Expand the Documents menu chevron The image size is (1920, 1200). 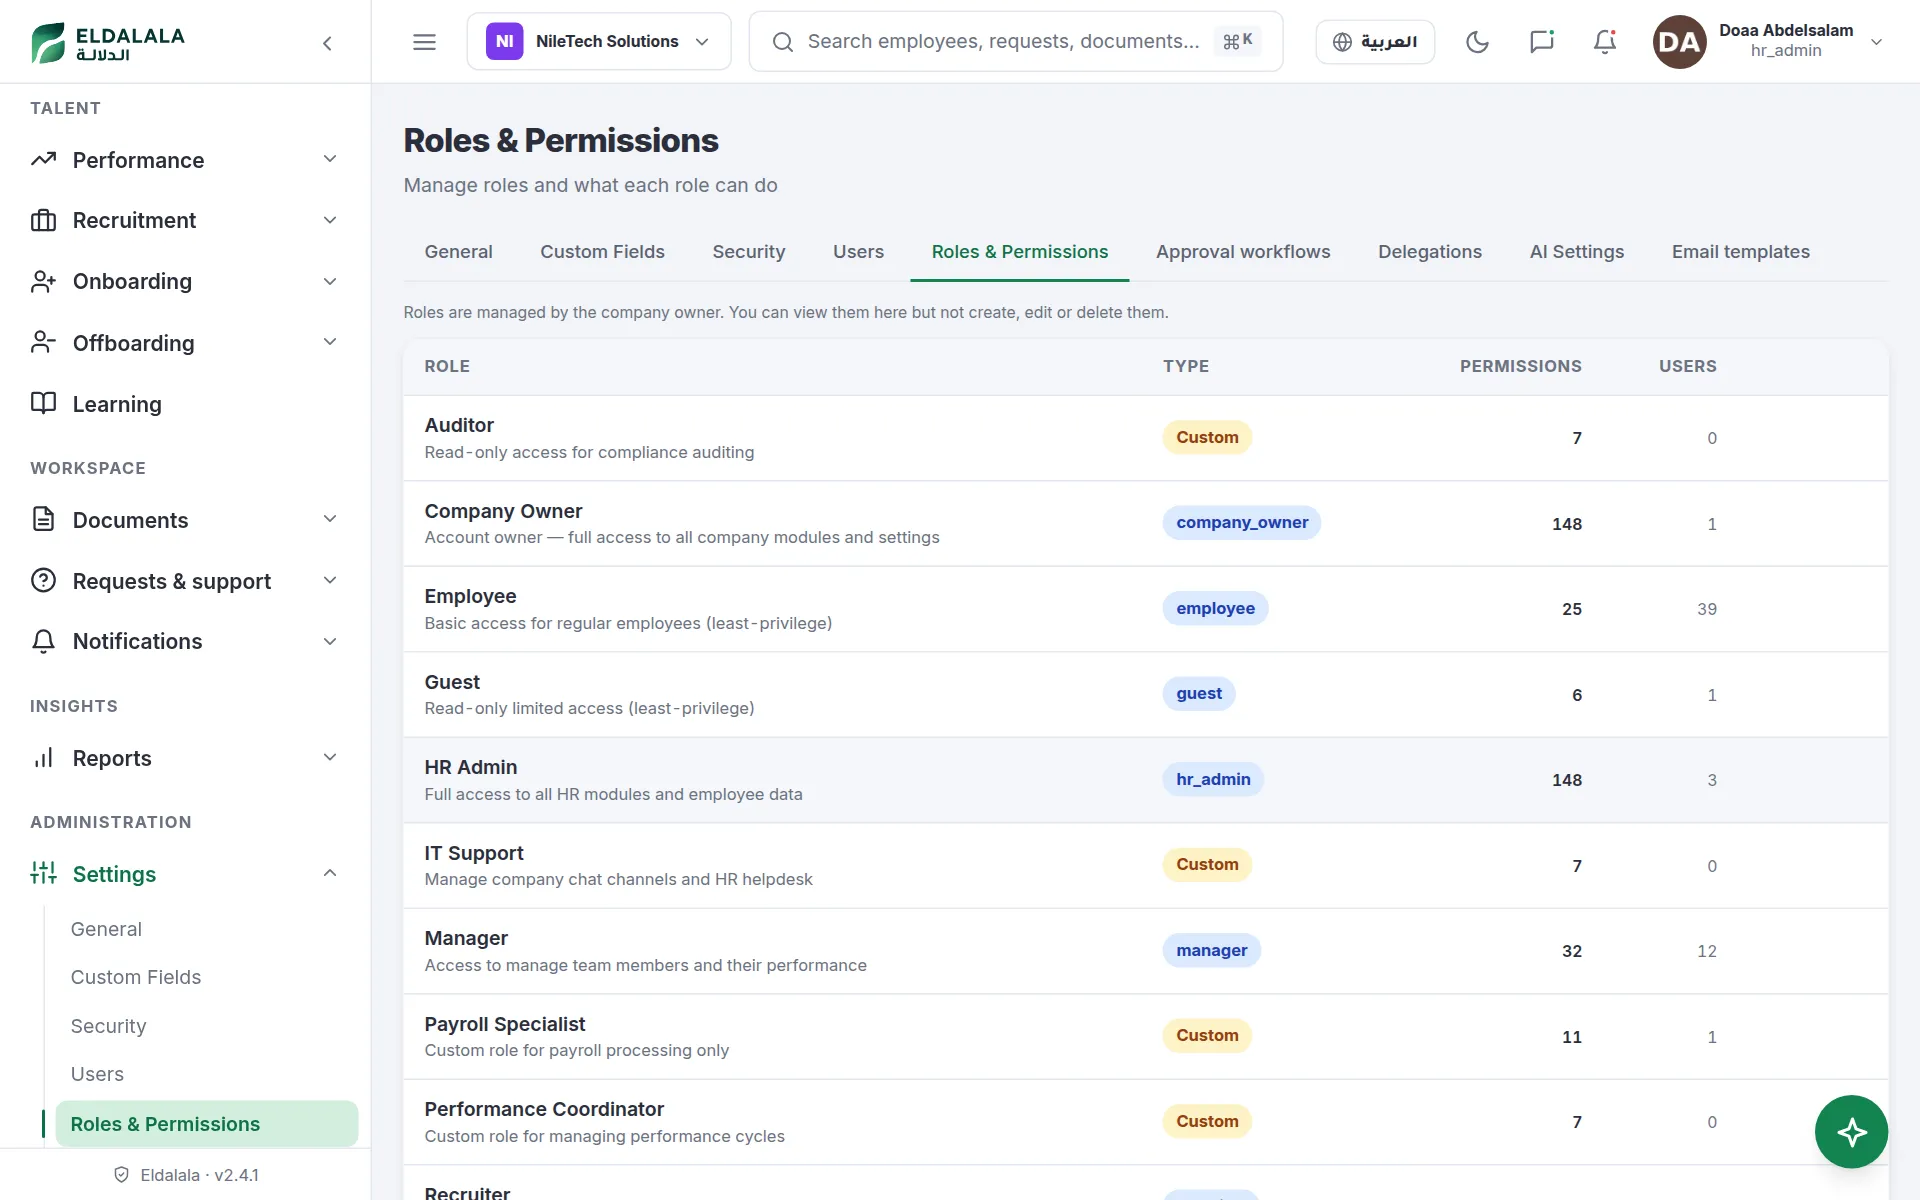click(x=330, y=519)
